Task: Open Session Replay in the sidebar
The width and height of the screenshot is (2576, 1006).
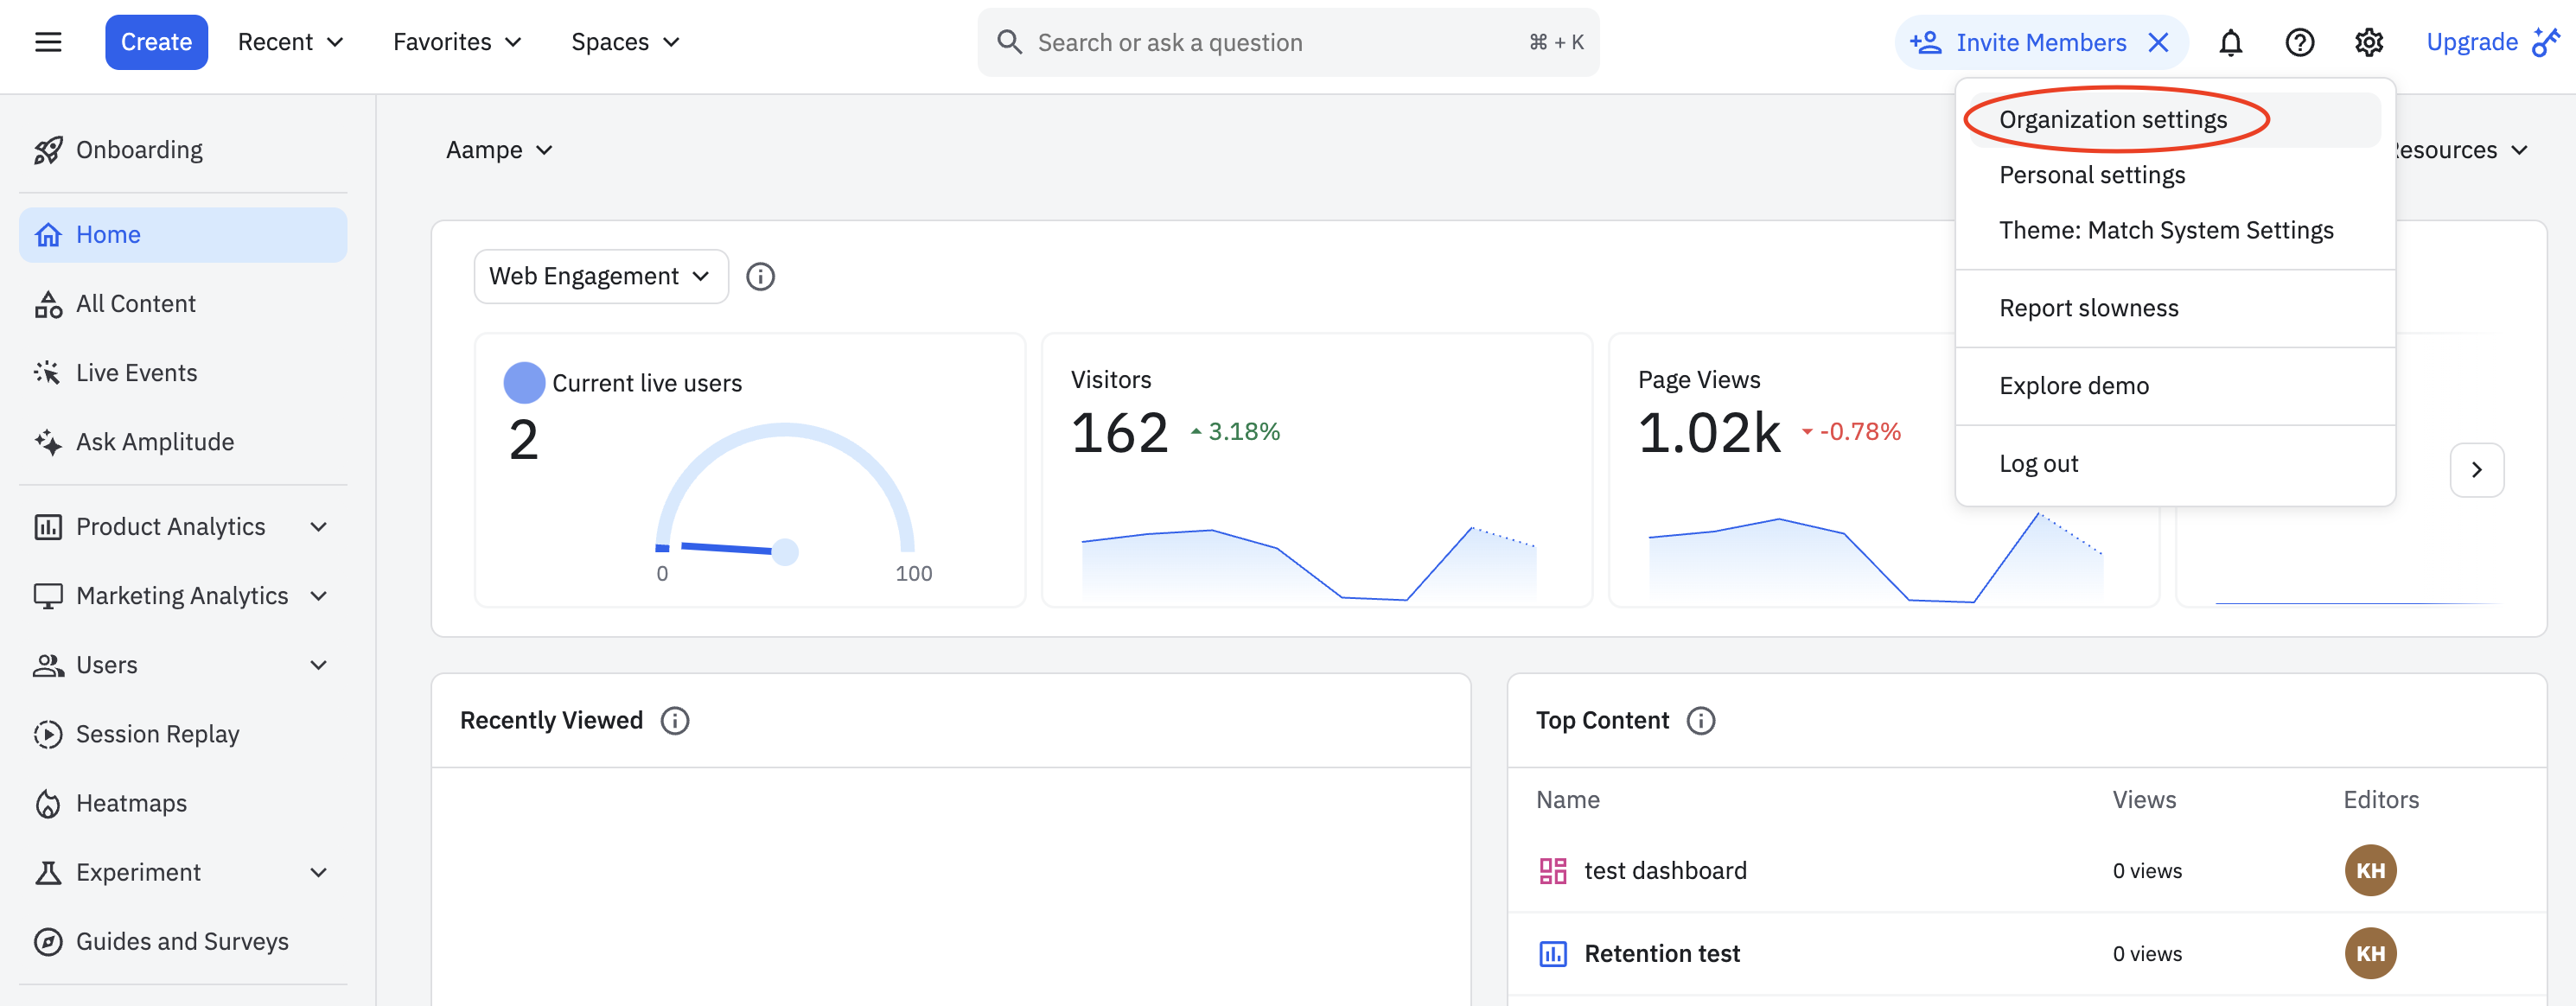Action: [157, 734]
